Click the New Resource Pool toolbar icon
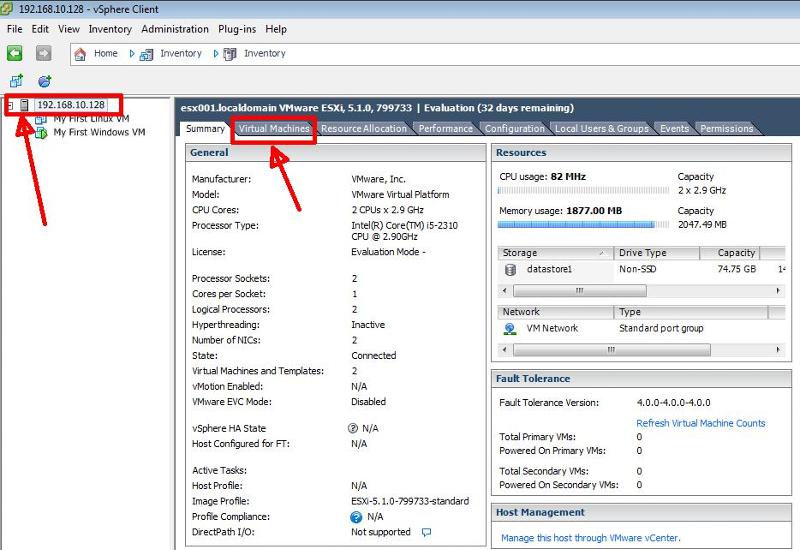This screenshot has width=800, height=550. (x=44, y=81)
